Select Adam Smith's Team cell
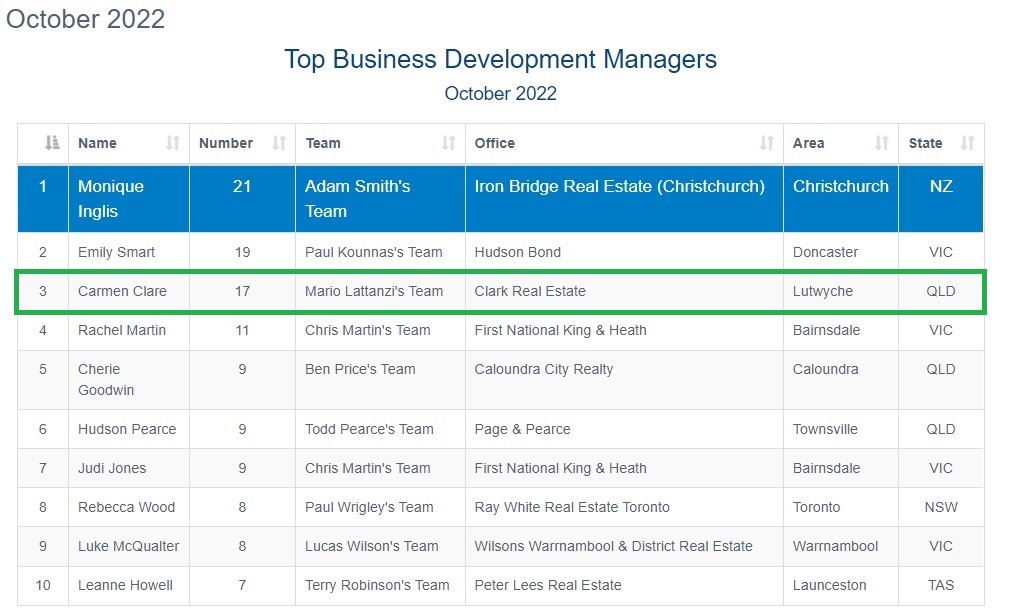This screenshot has height=616, width=1015. pyautogui.click(x=380, y=199)
